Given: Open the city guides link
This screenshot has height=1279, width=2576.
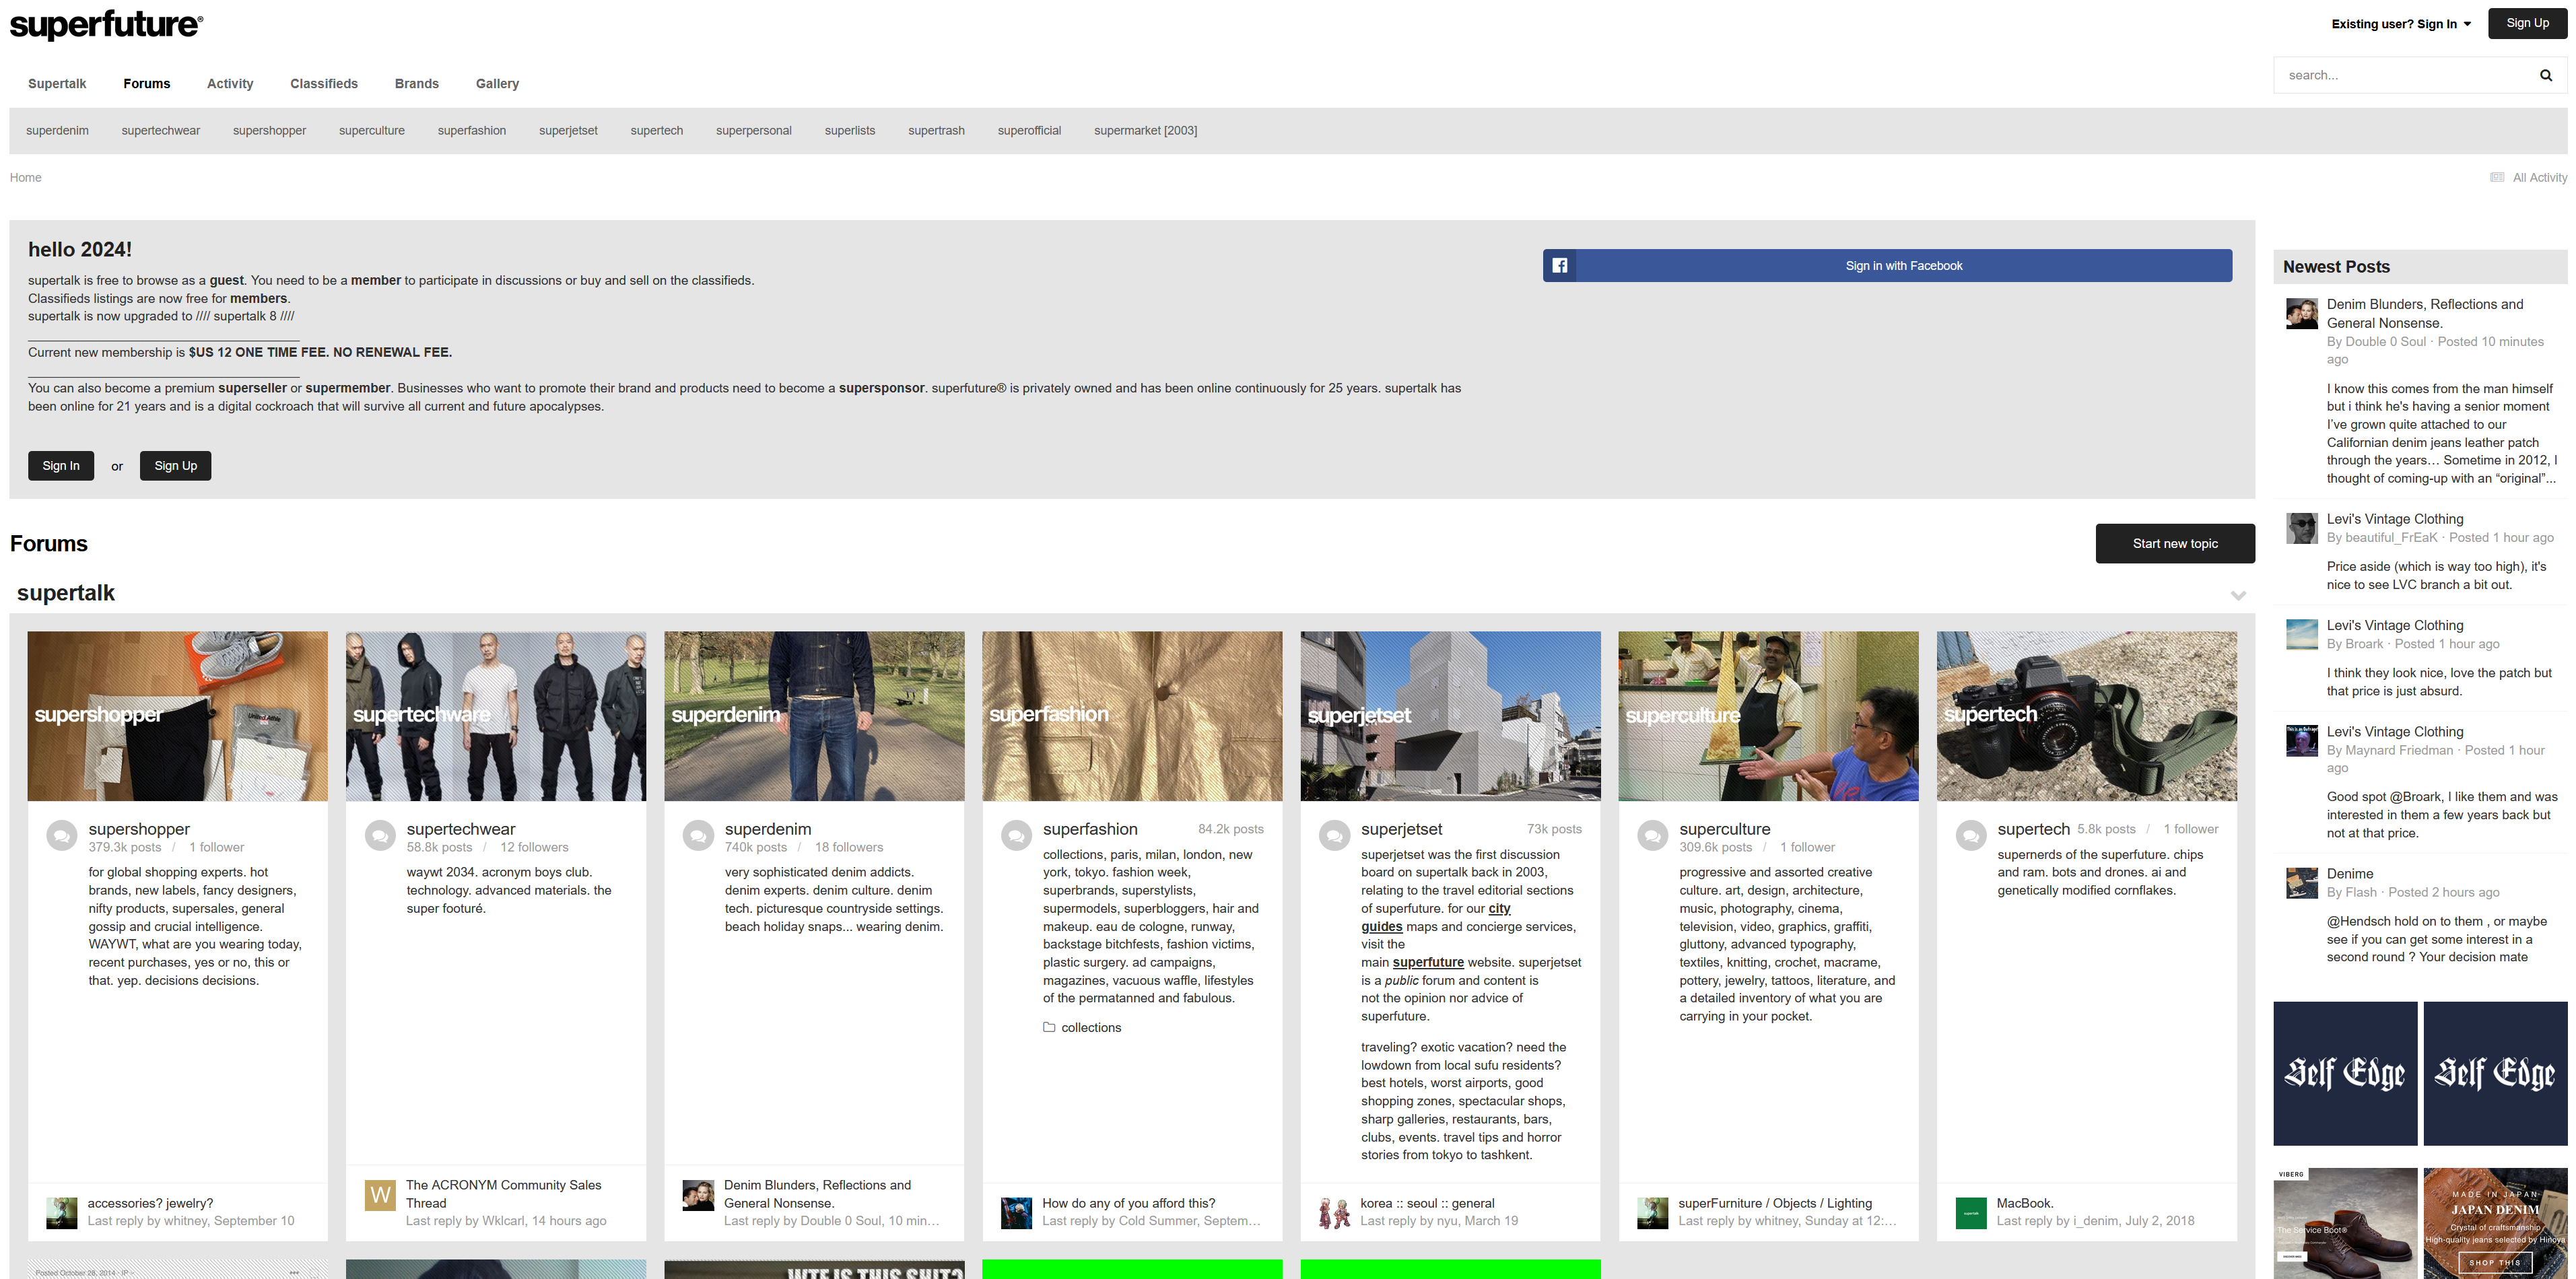Looking at the screenshot, I should coord(1498,909).
